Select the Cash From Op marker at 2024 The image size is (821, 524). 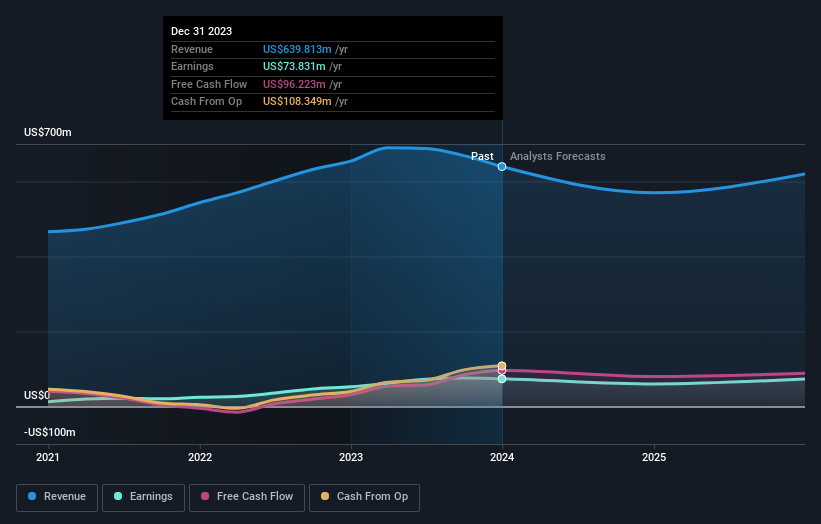pyautogui.click(x=502, y=366)
